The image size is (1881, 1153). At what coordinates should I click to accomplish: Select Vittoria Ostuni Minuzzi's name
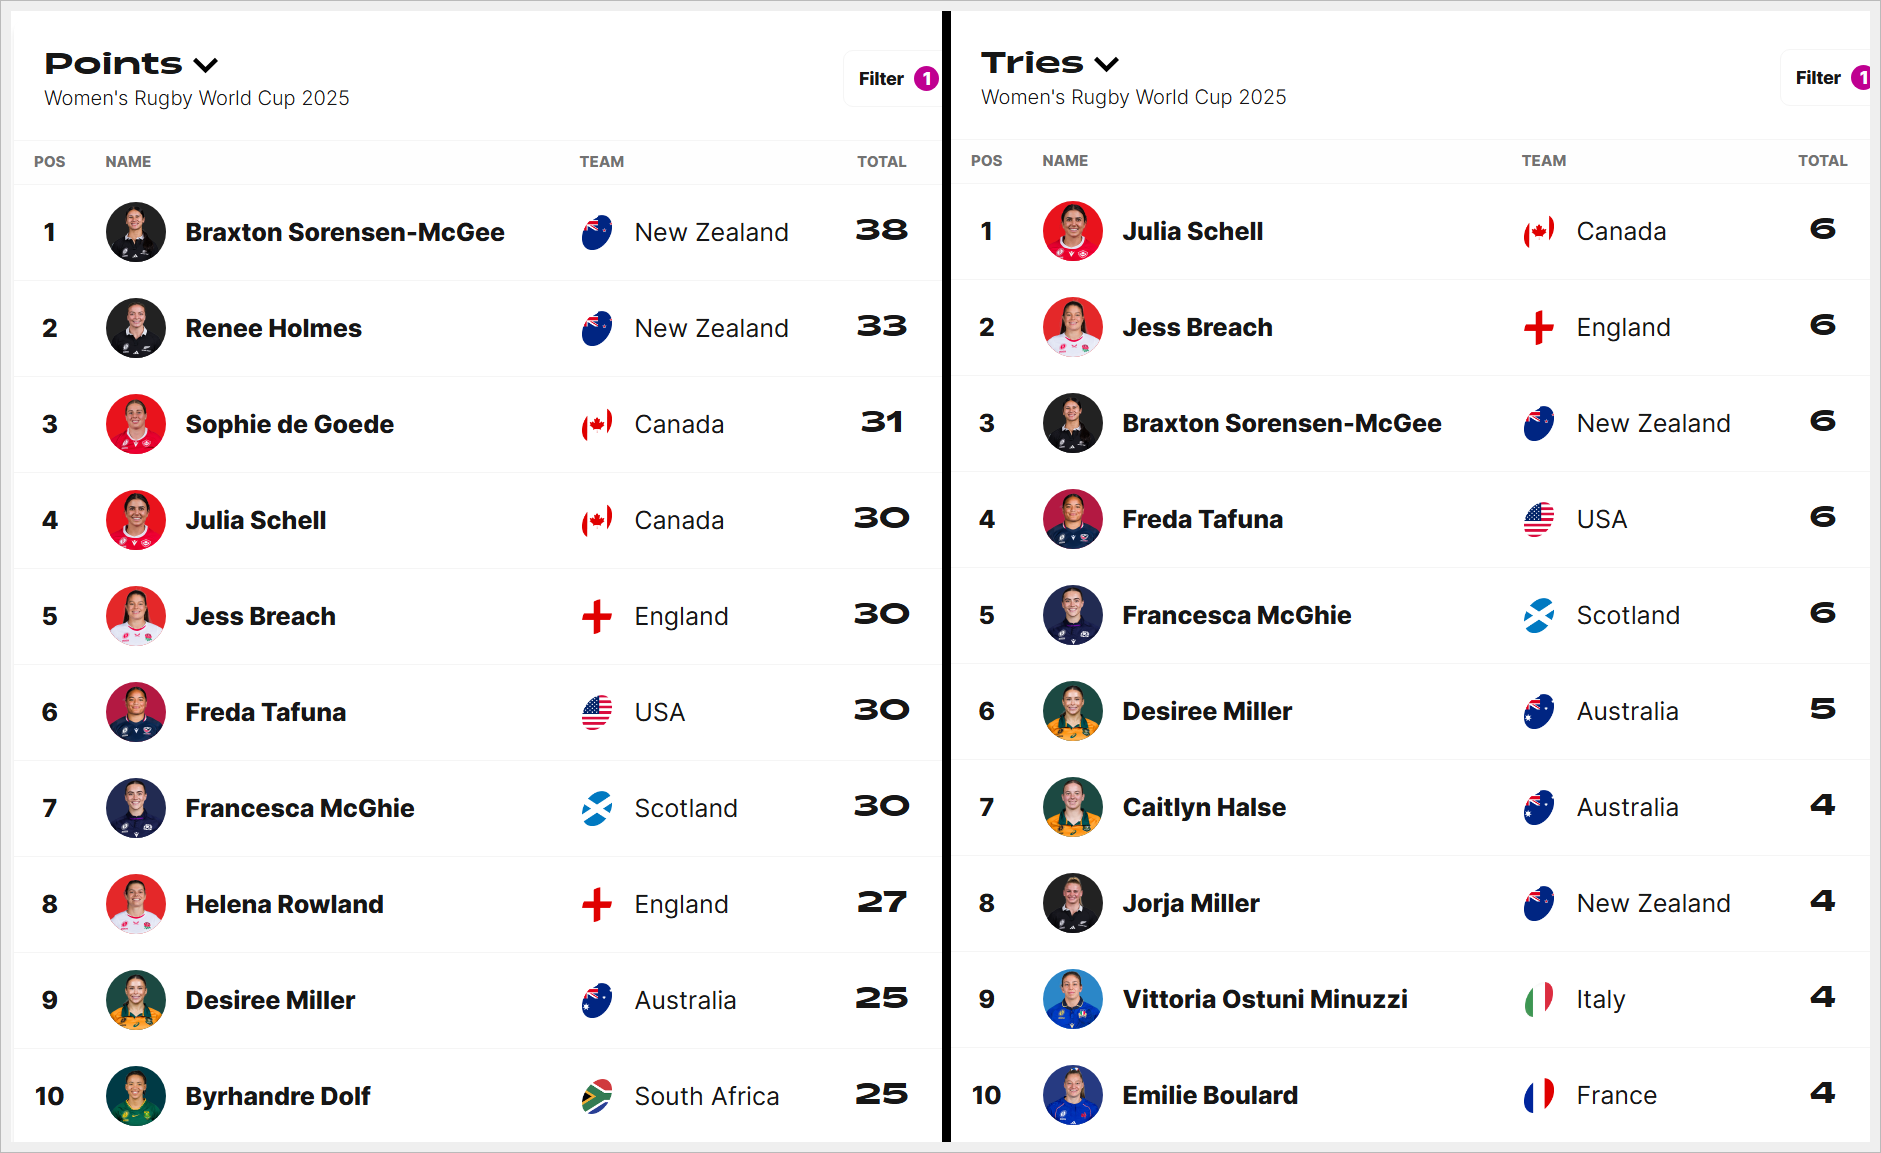(x=1264, y=999)
